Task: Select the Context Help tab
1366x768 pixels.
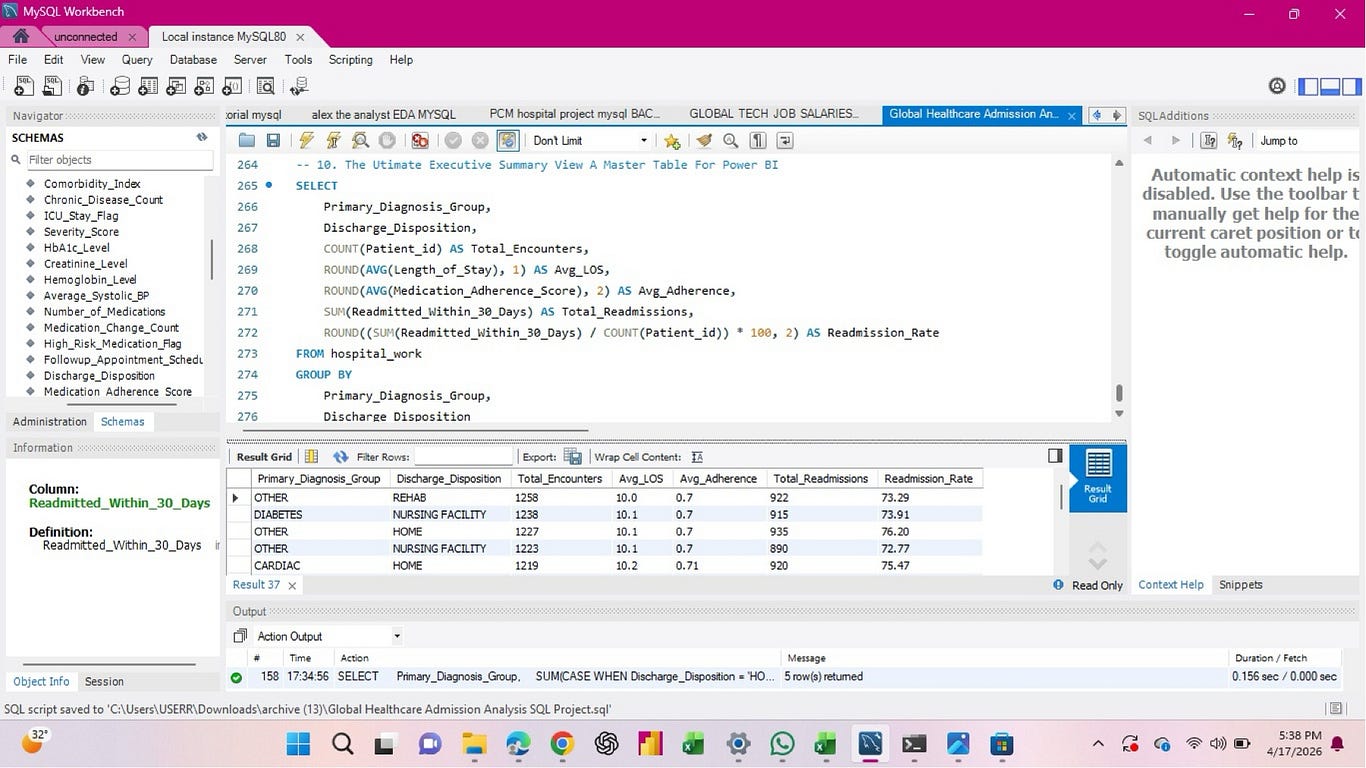Action: 1171,585
